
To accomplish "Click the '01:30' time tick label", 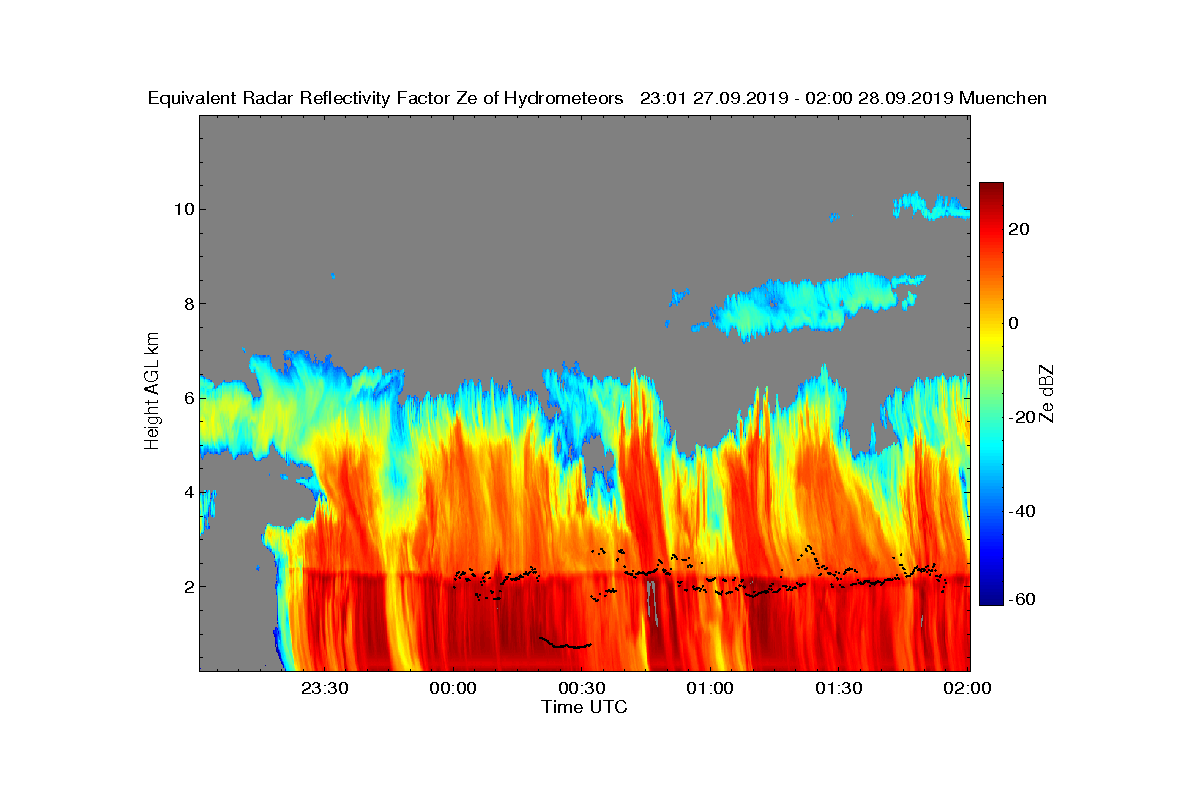I will click(x=839, y=688).
